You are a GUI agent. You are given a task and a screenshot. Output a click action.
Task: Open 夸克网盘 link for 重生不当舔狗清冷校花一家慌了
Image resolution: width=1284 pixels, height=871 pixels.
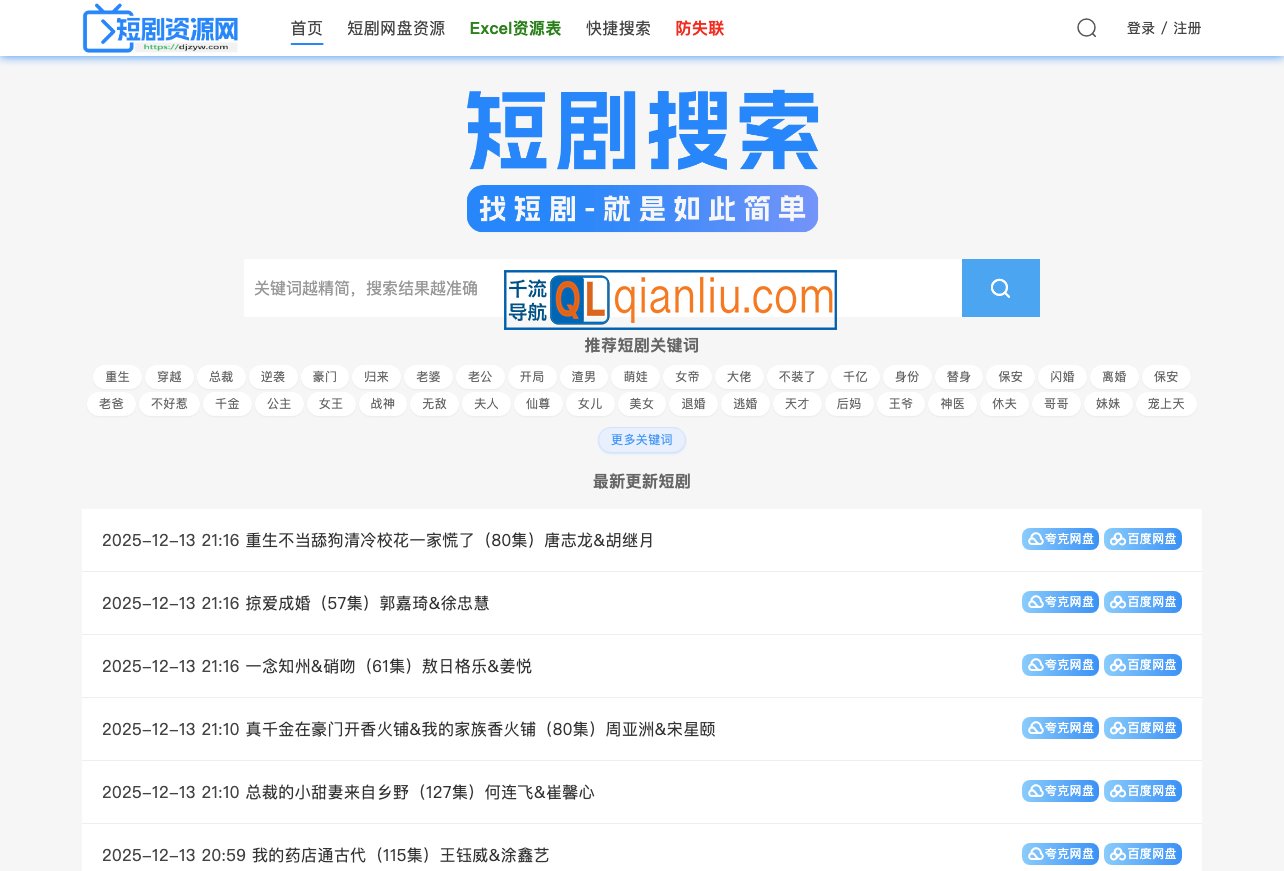click(x=1060, y=538)
